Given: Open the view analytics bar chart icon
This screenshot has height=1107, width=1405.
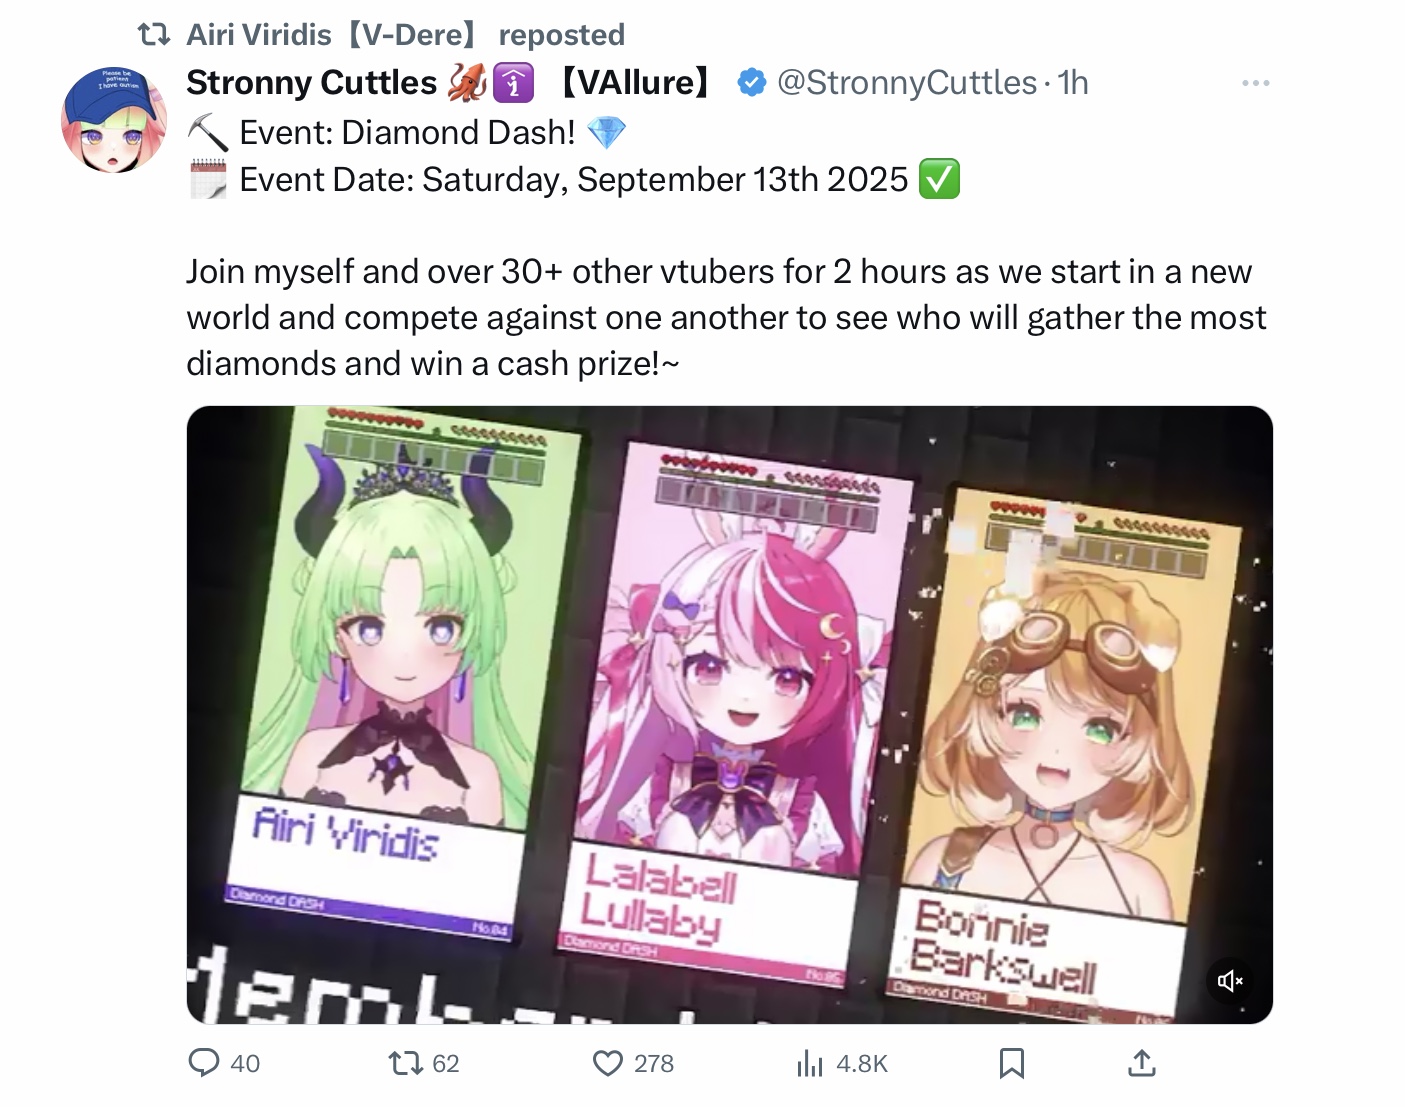Looking at the screenshot, I should (810, 1063).
